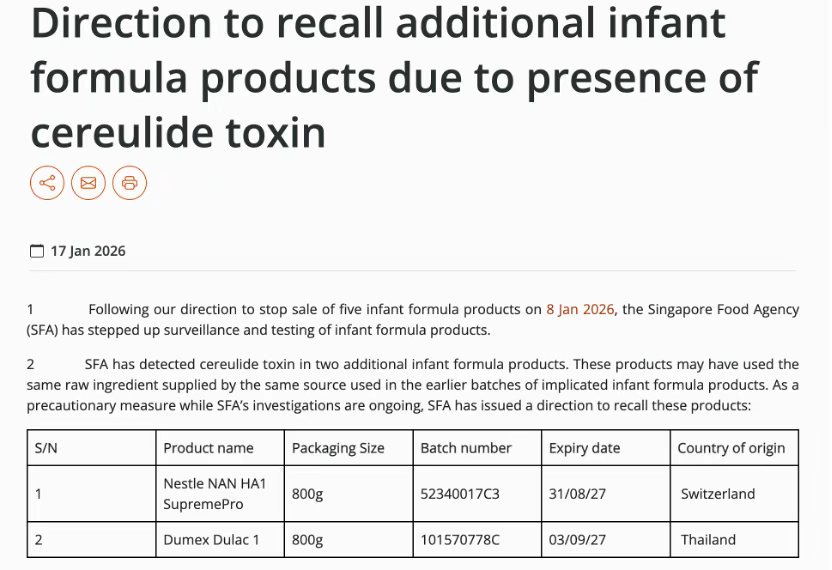Click the 17 Jan 2026 publish date

pos(88,251)
